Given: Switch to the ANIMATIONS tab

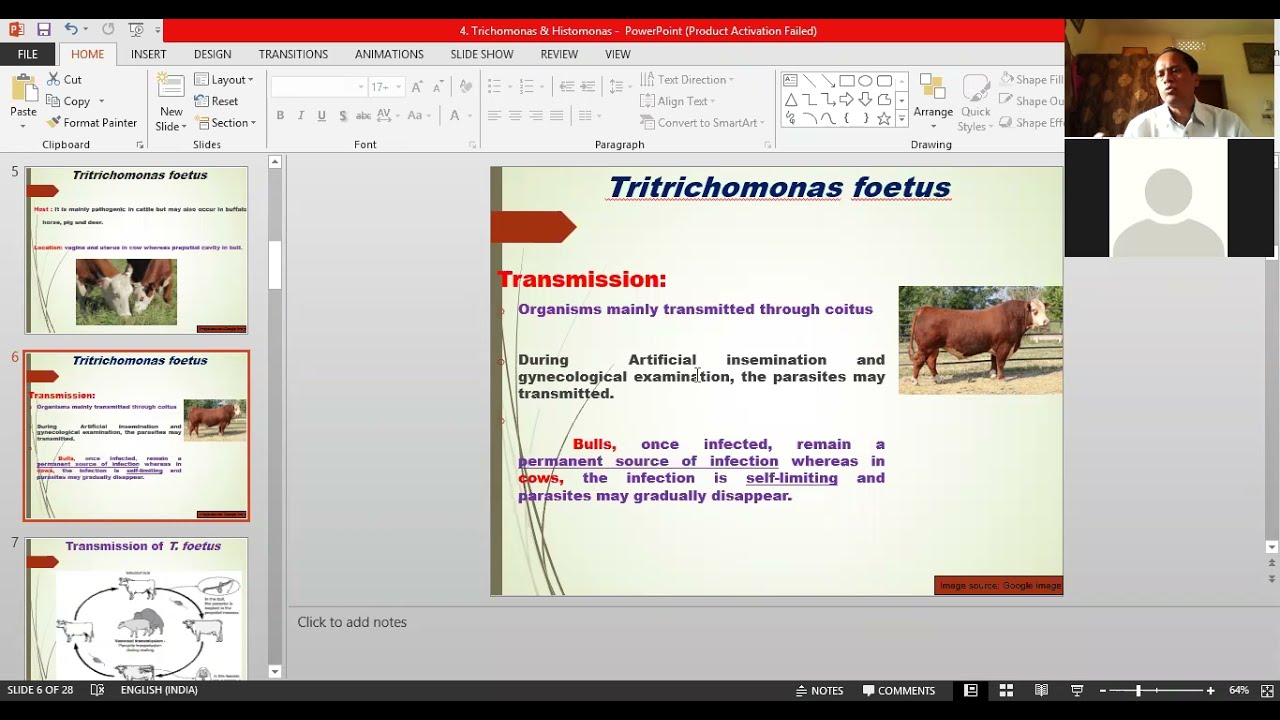Looking at the screenshot, I should 389,54.
